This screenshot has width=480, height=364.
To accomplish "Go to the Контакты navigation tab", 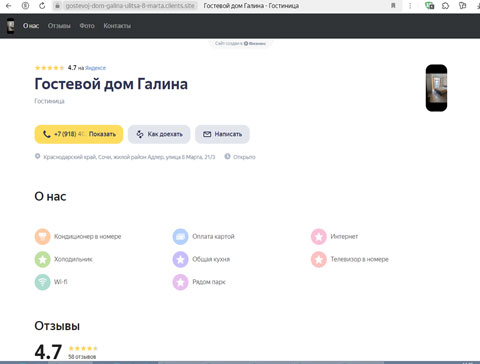I will coord(117,26).
